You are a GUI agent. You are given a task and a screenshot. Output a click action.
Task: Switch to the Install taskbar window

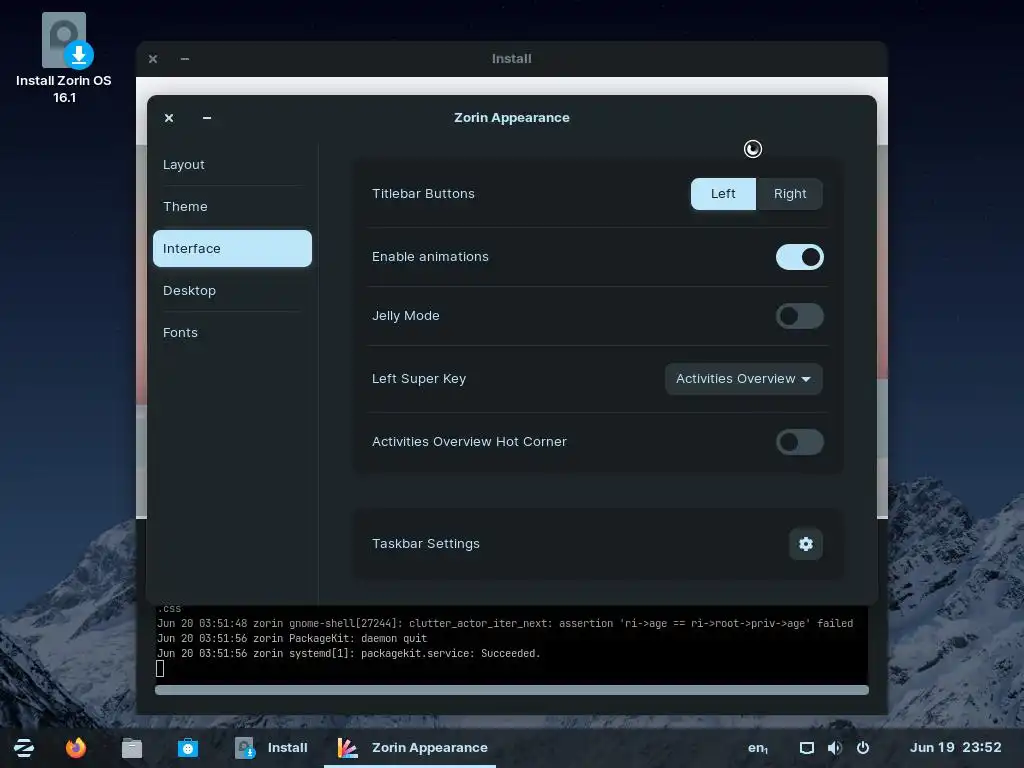[272, 748]
